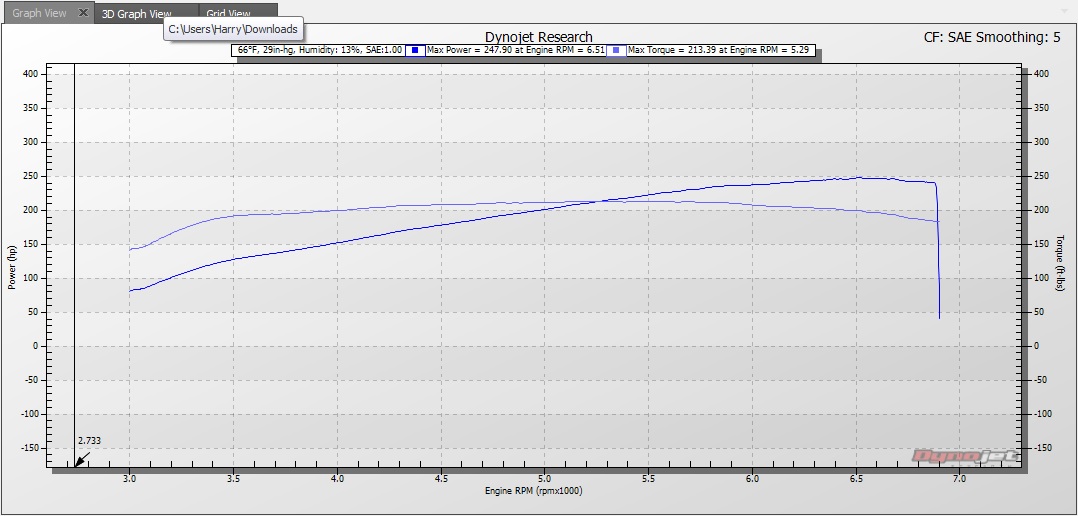Click the weather conditions 66°F legend entry
The width and height of the screenshot is (1078, 516).
318,49
